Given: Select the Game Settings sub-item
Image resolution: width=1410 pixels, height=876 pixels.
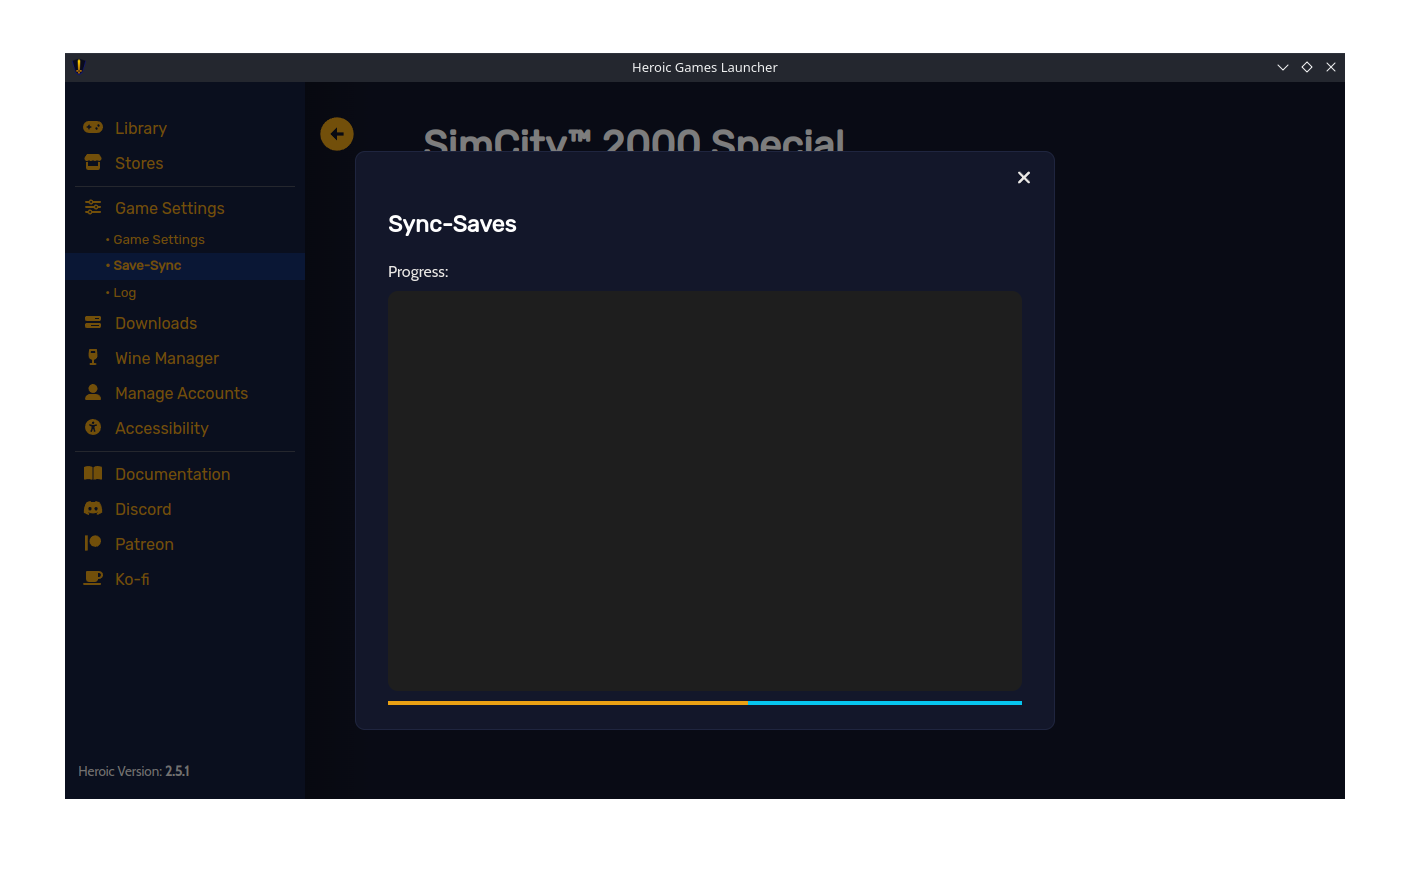Looking at the screenshot, I should (158, 239).
